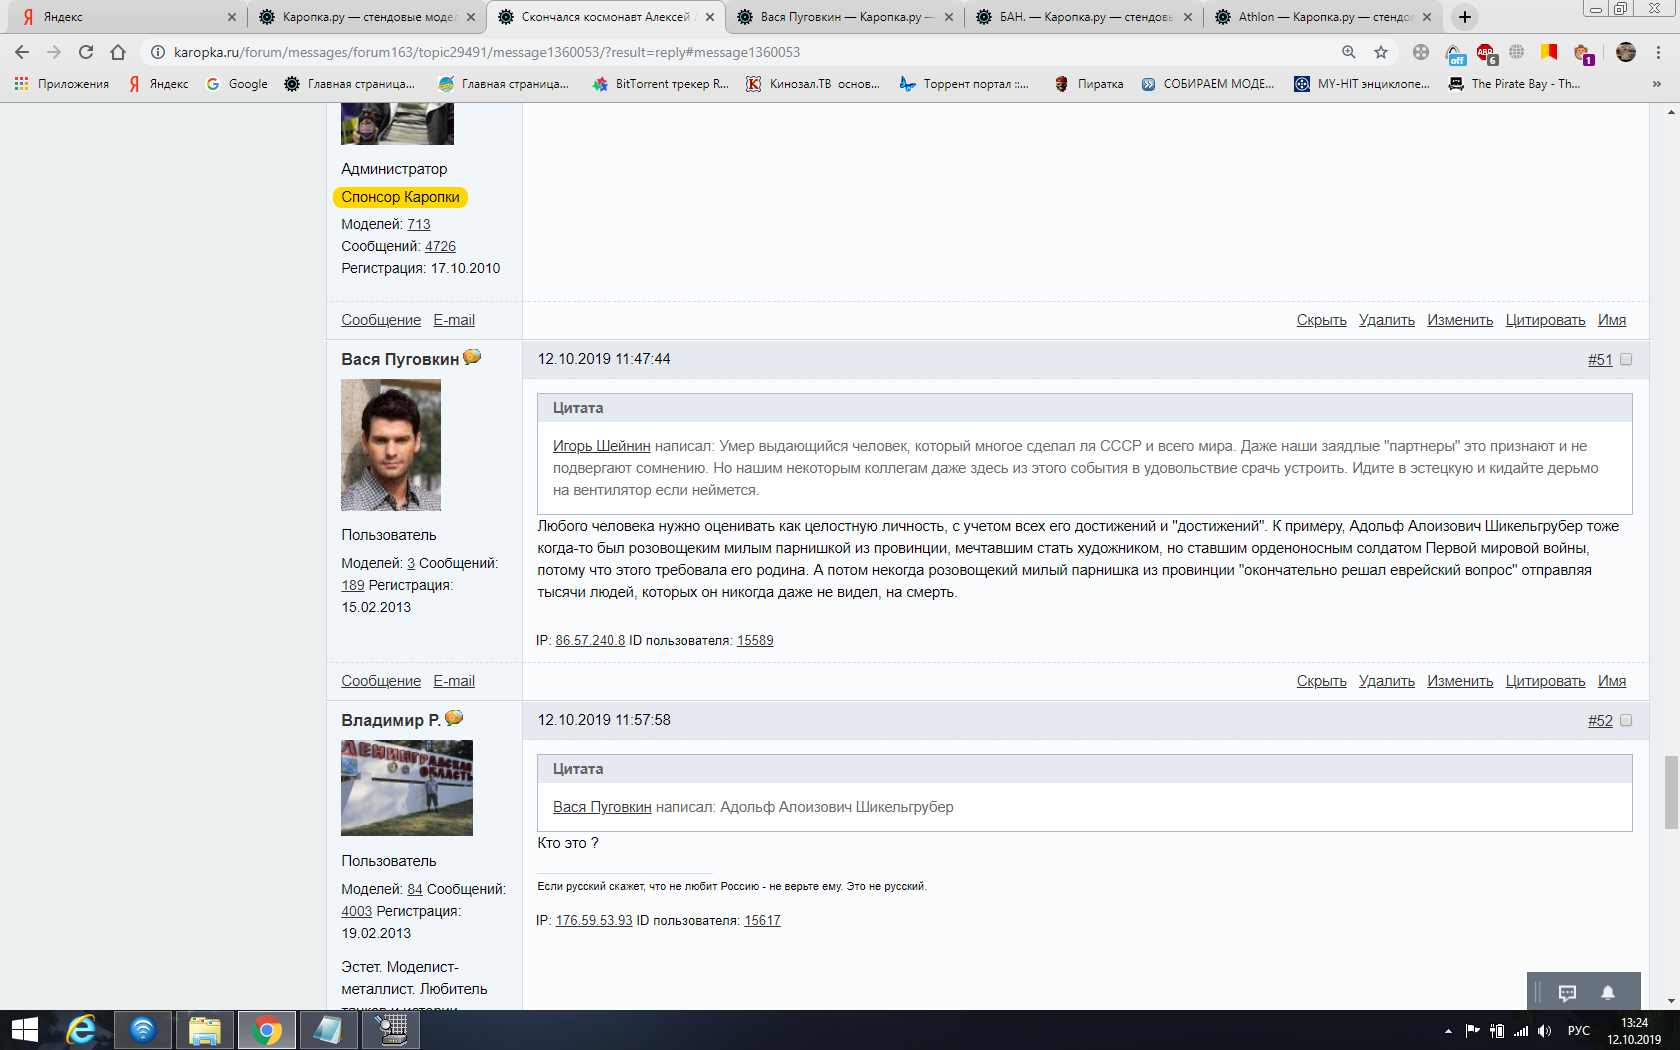
Task: Click the zoom magnifier icon in address bar
Action: (x=1349, y=52)
